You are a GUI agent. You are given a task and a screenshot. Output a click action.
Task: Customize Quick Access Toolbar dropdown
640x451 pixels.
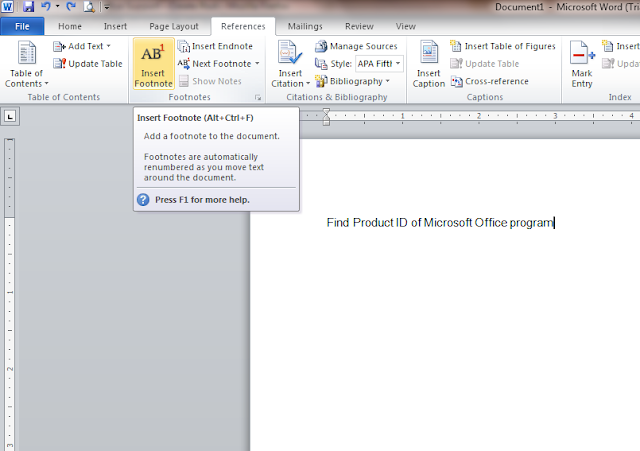pyautogui.click(x=107, y=7)
